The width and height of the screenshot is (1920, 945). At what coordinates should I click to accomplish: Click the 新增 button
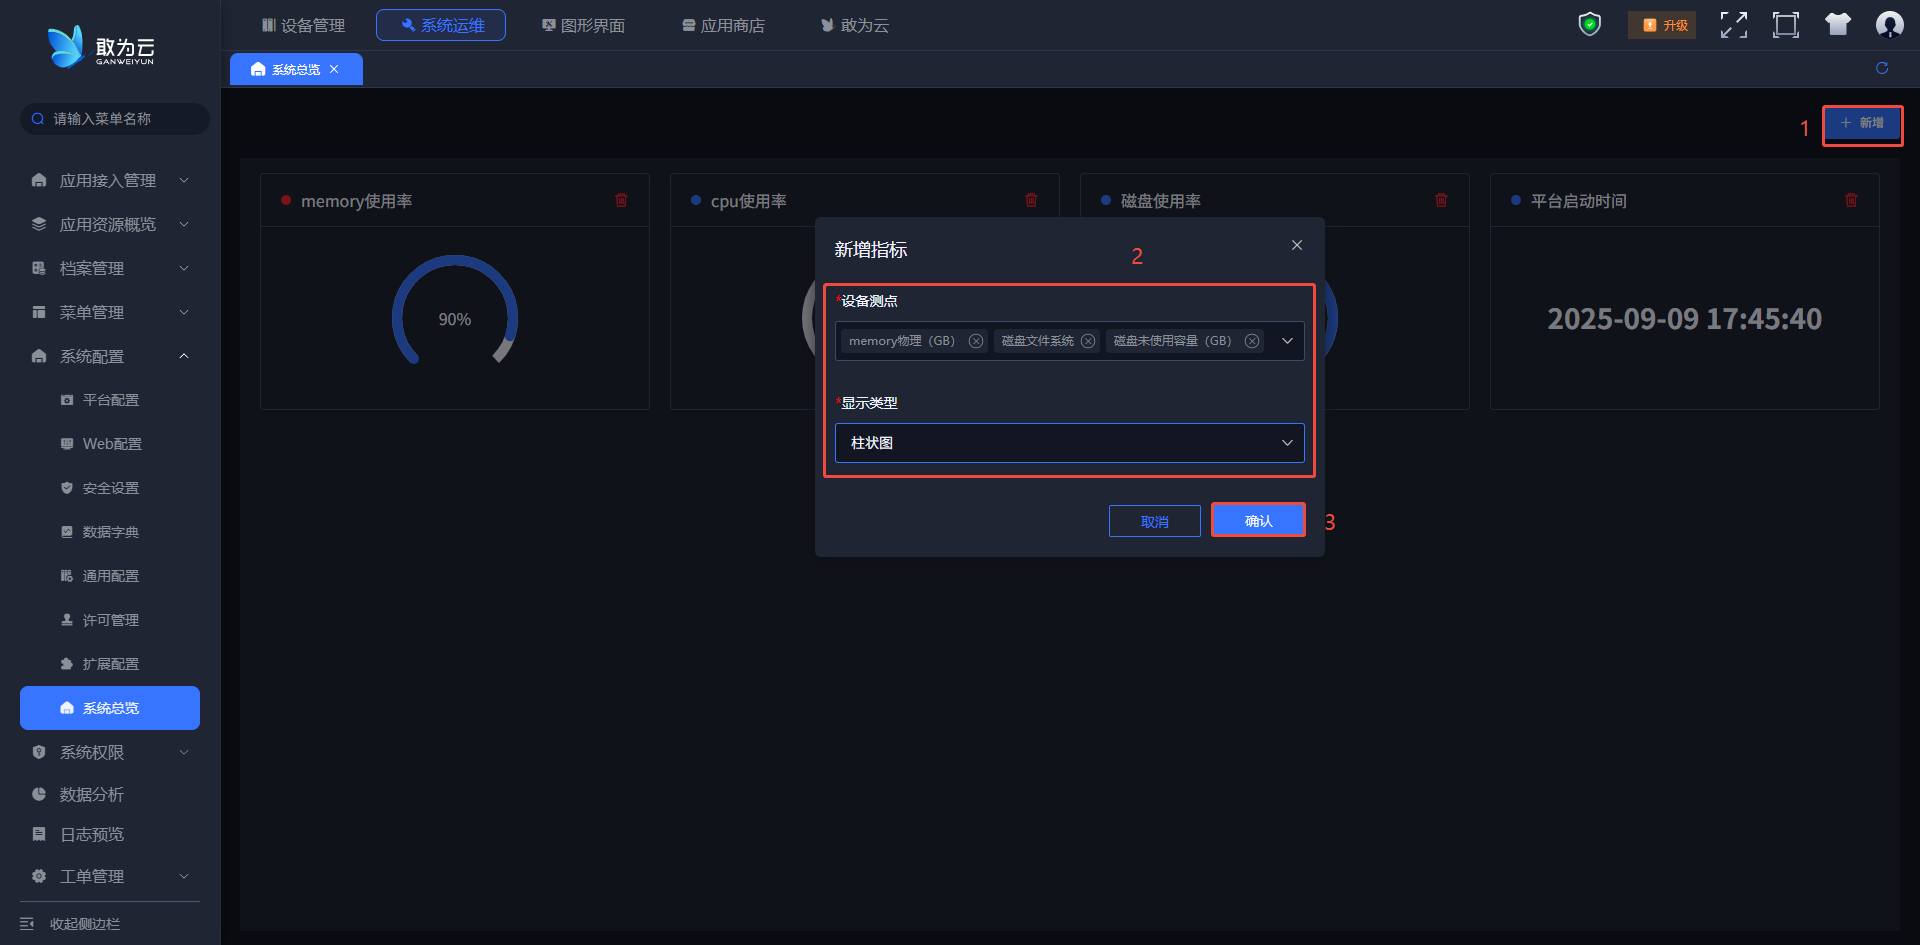click(x=1862, y=123)
